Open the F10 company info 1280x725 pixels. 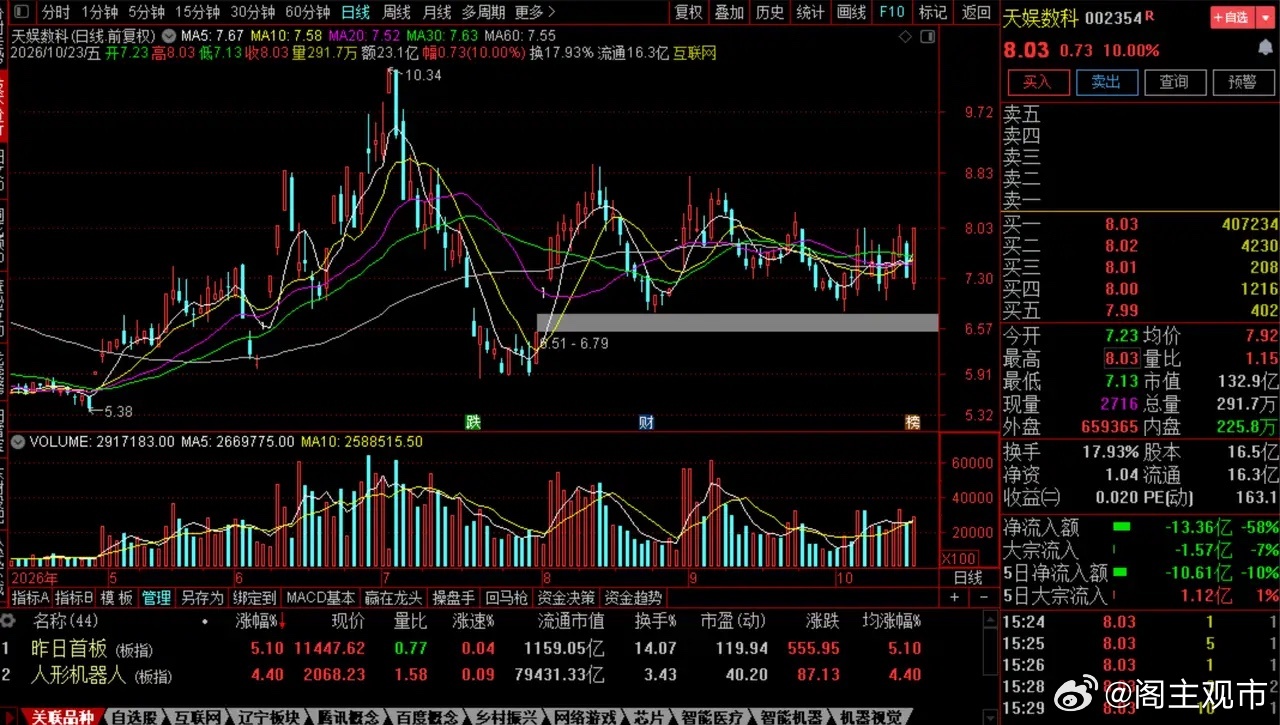892,12
